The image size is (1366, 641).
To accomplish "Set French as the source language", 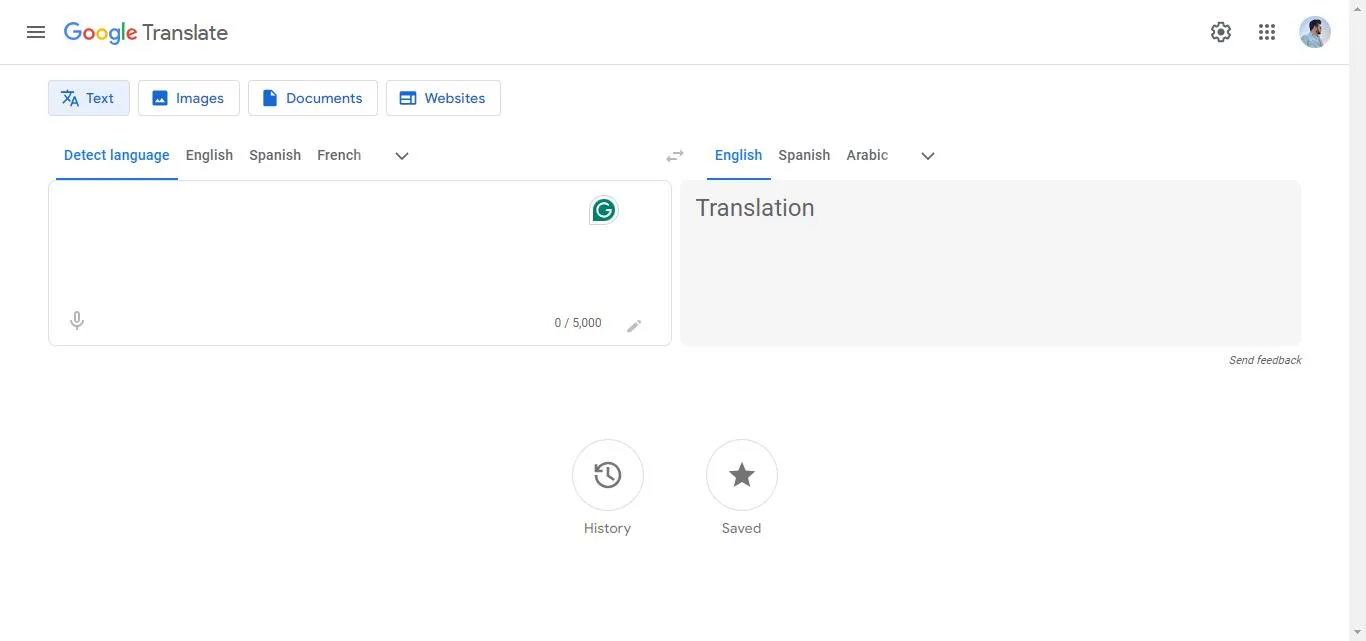I will coord(339,155).
